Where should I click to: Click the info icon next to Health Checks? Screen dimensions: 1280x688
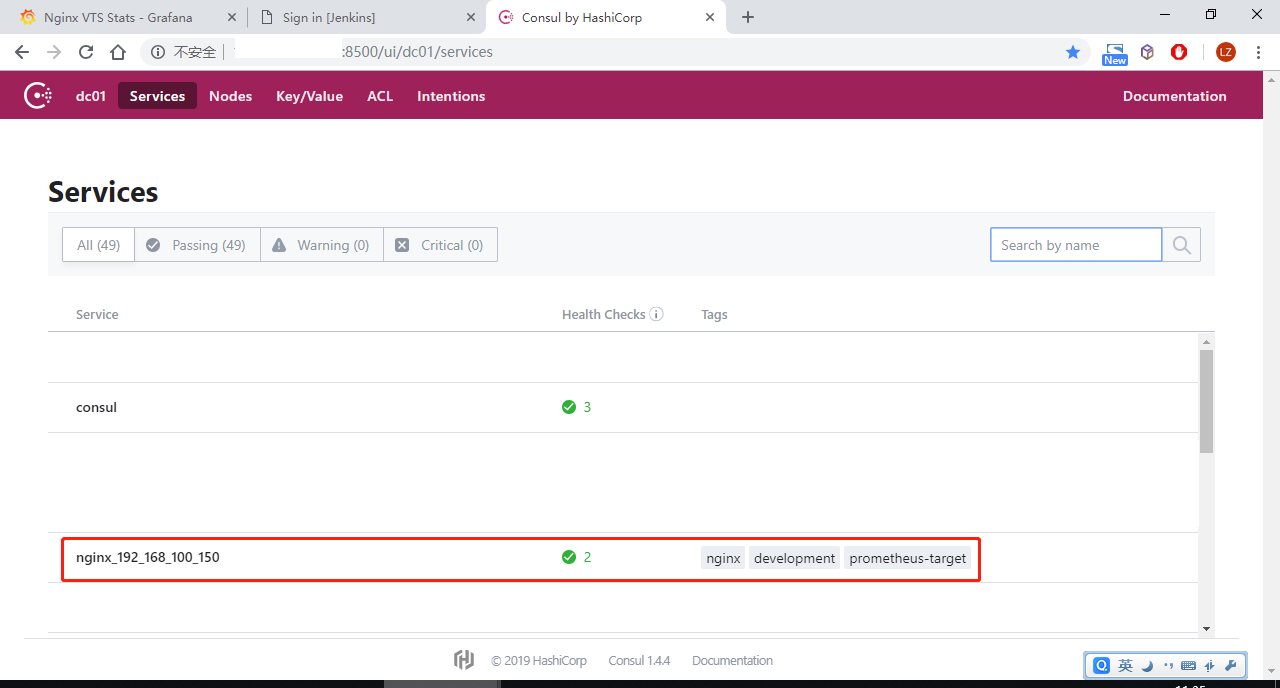[656, 314]
